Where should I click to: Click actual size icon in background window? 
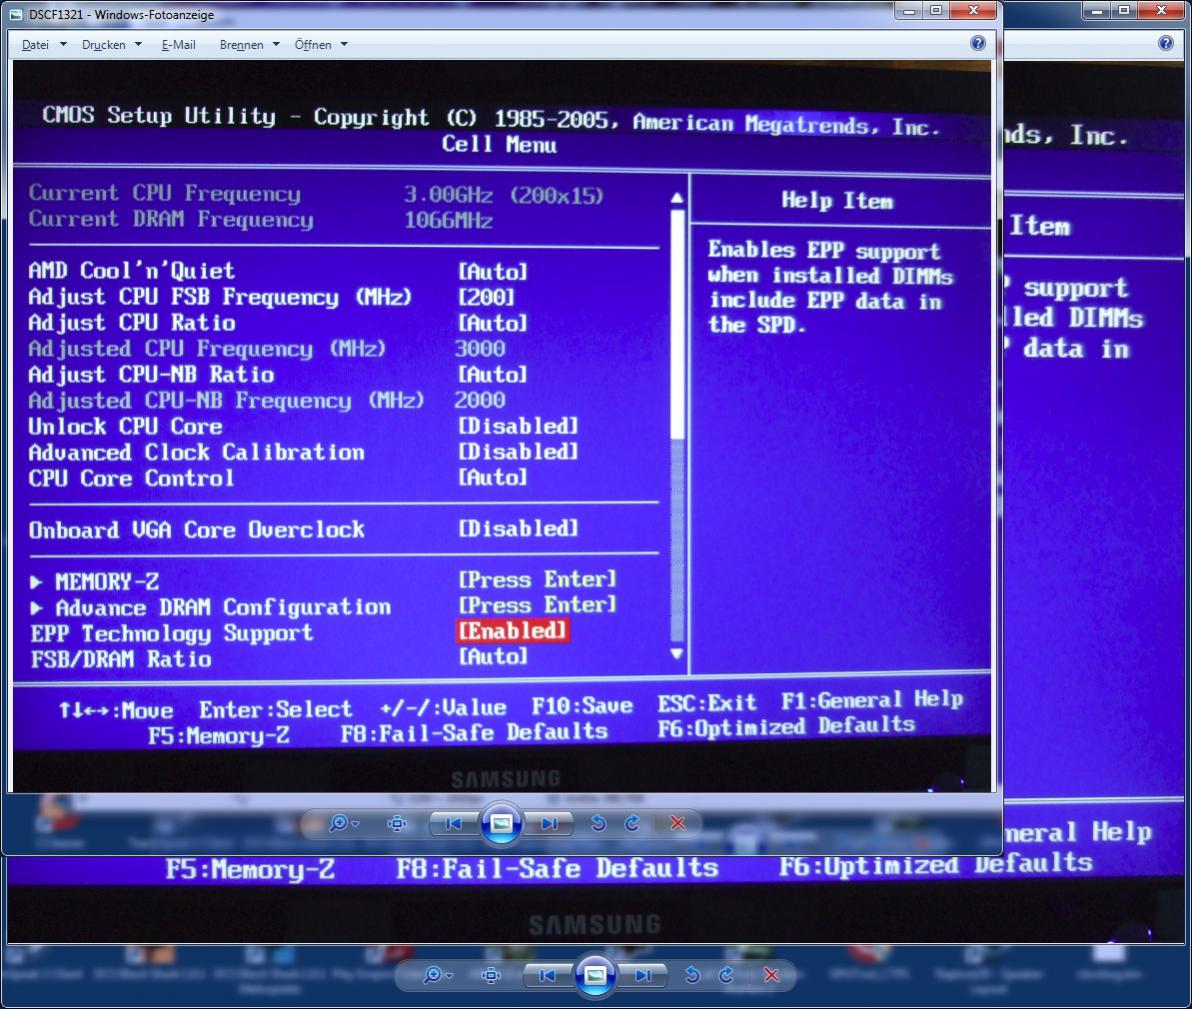tap(491, 975)
